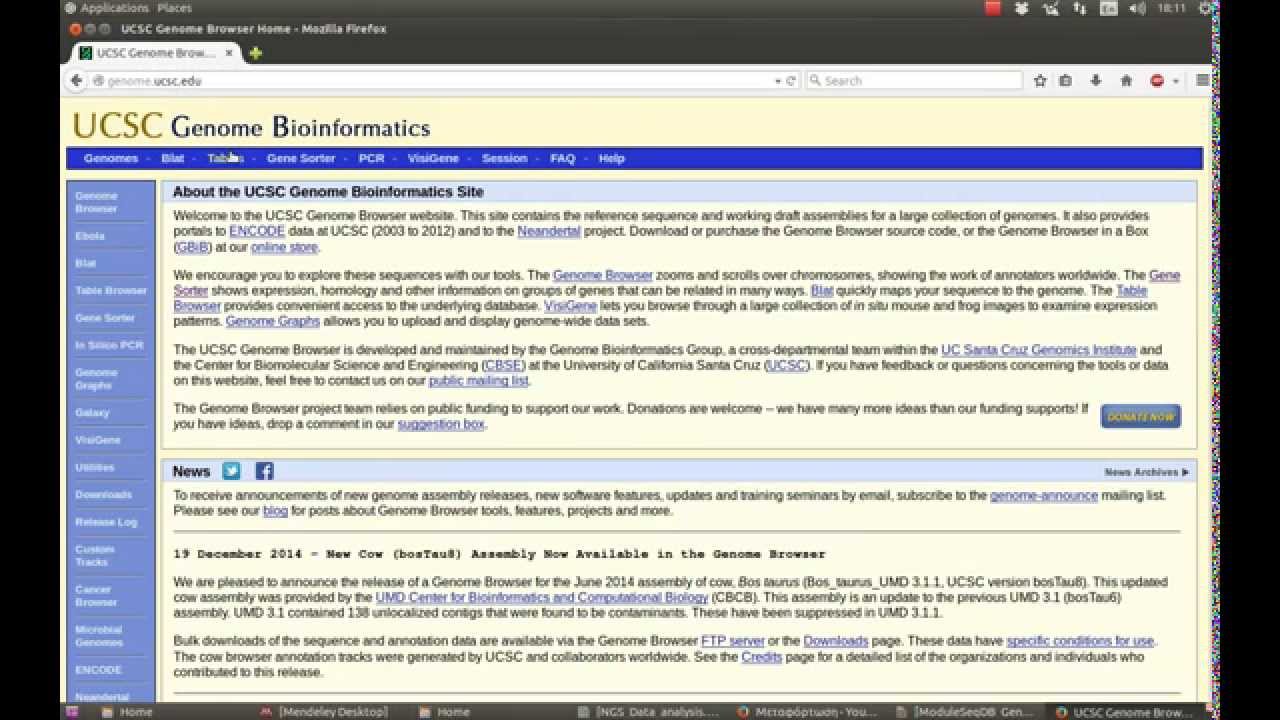This screenshot has height=720, width=1280.
Task: Open the network connections indicator
Action: (1079, 8)
